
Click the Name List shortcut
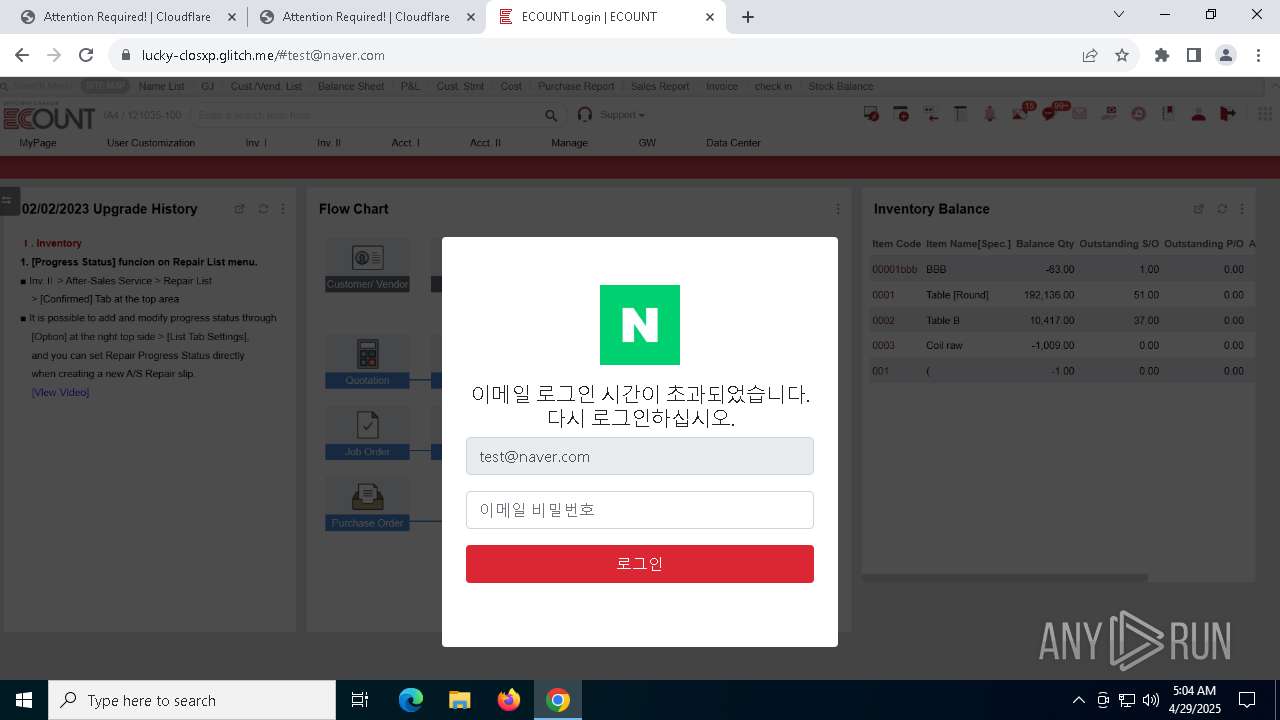(x=161, y=86)
